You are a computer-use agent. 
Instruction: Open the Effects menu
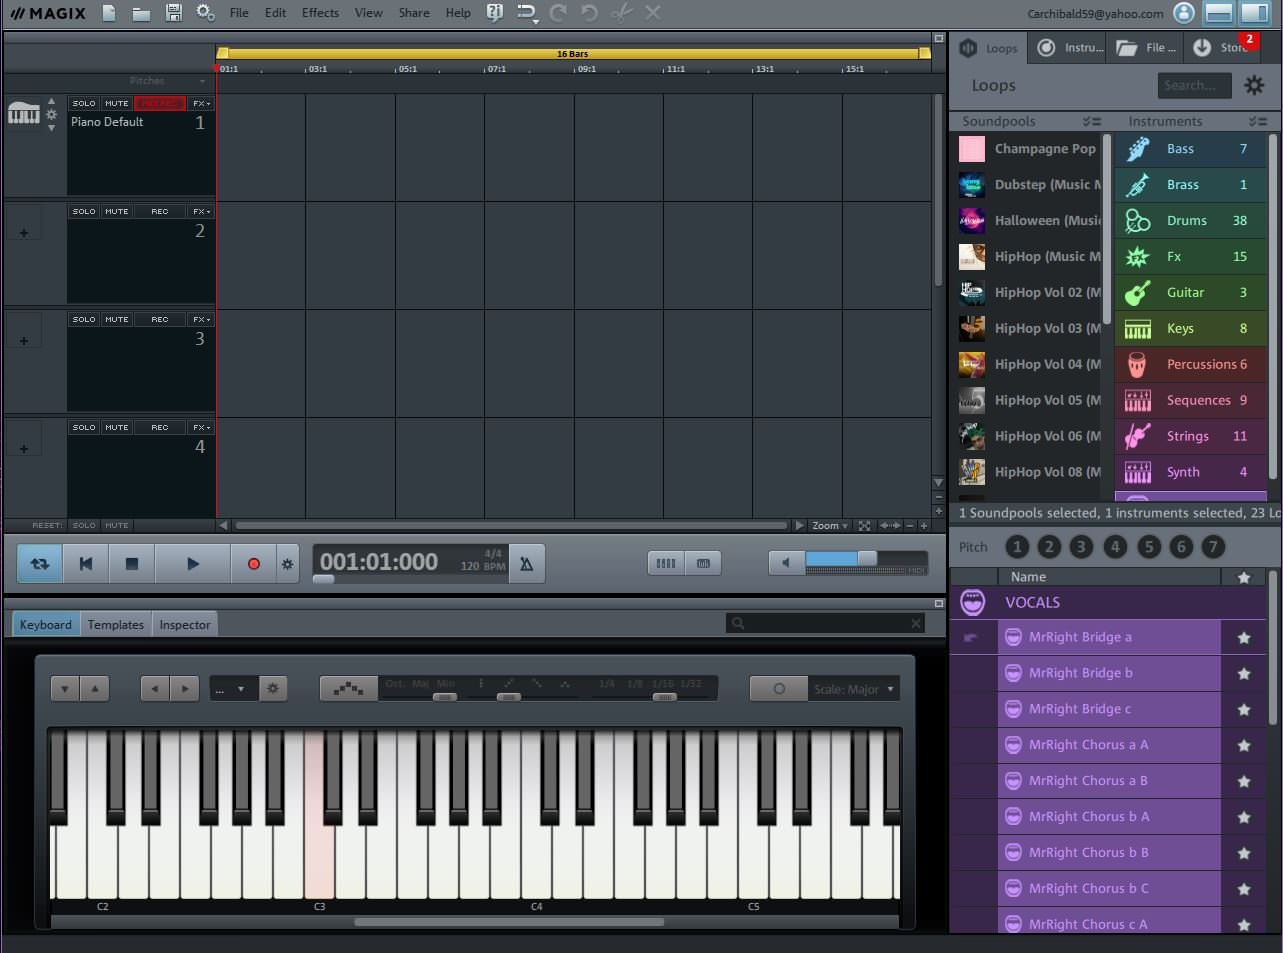tap(320, 13)
